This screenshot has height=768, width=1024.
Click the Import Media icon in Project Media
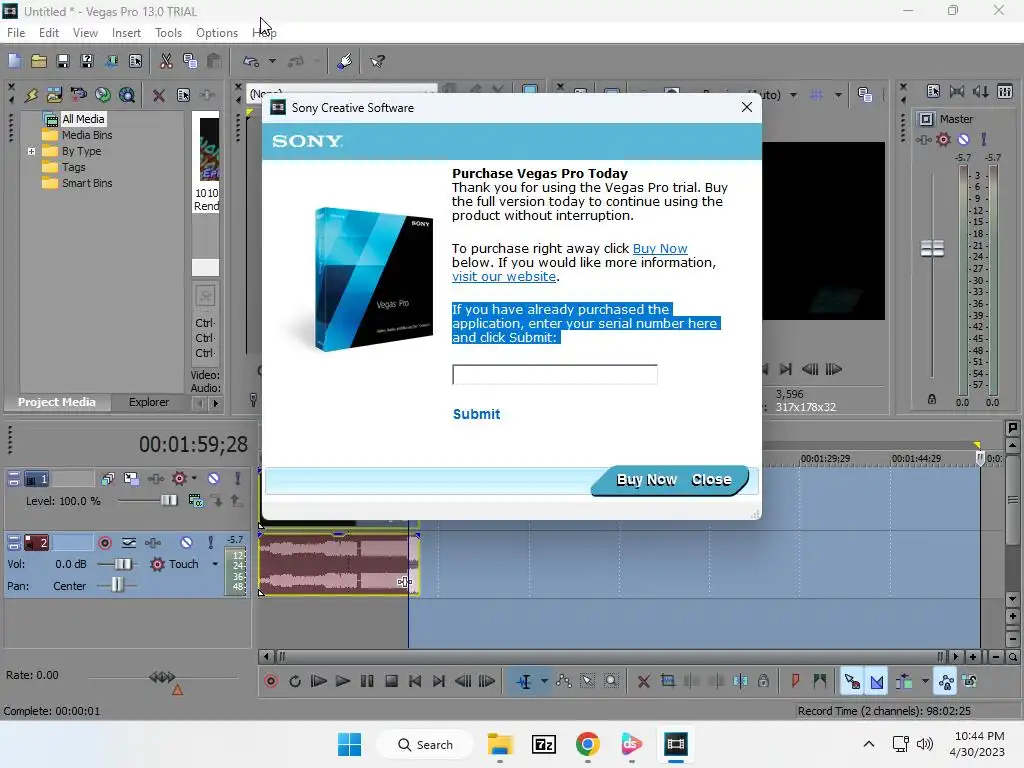click(54, 95)
